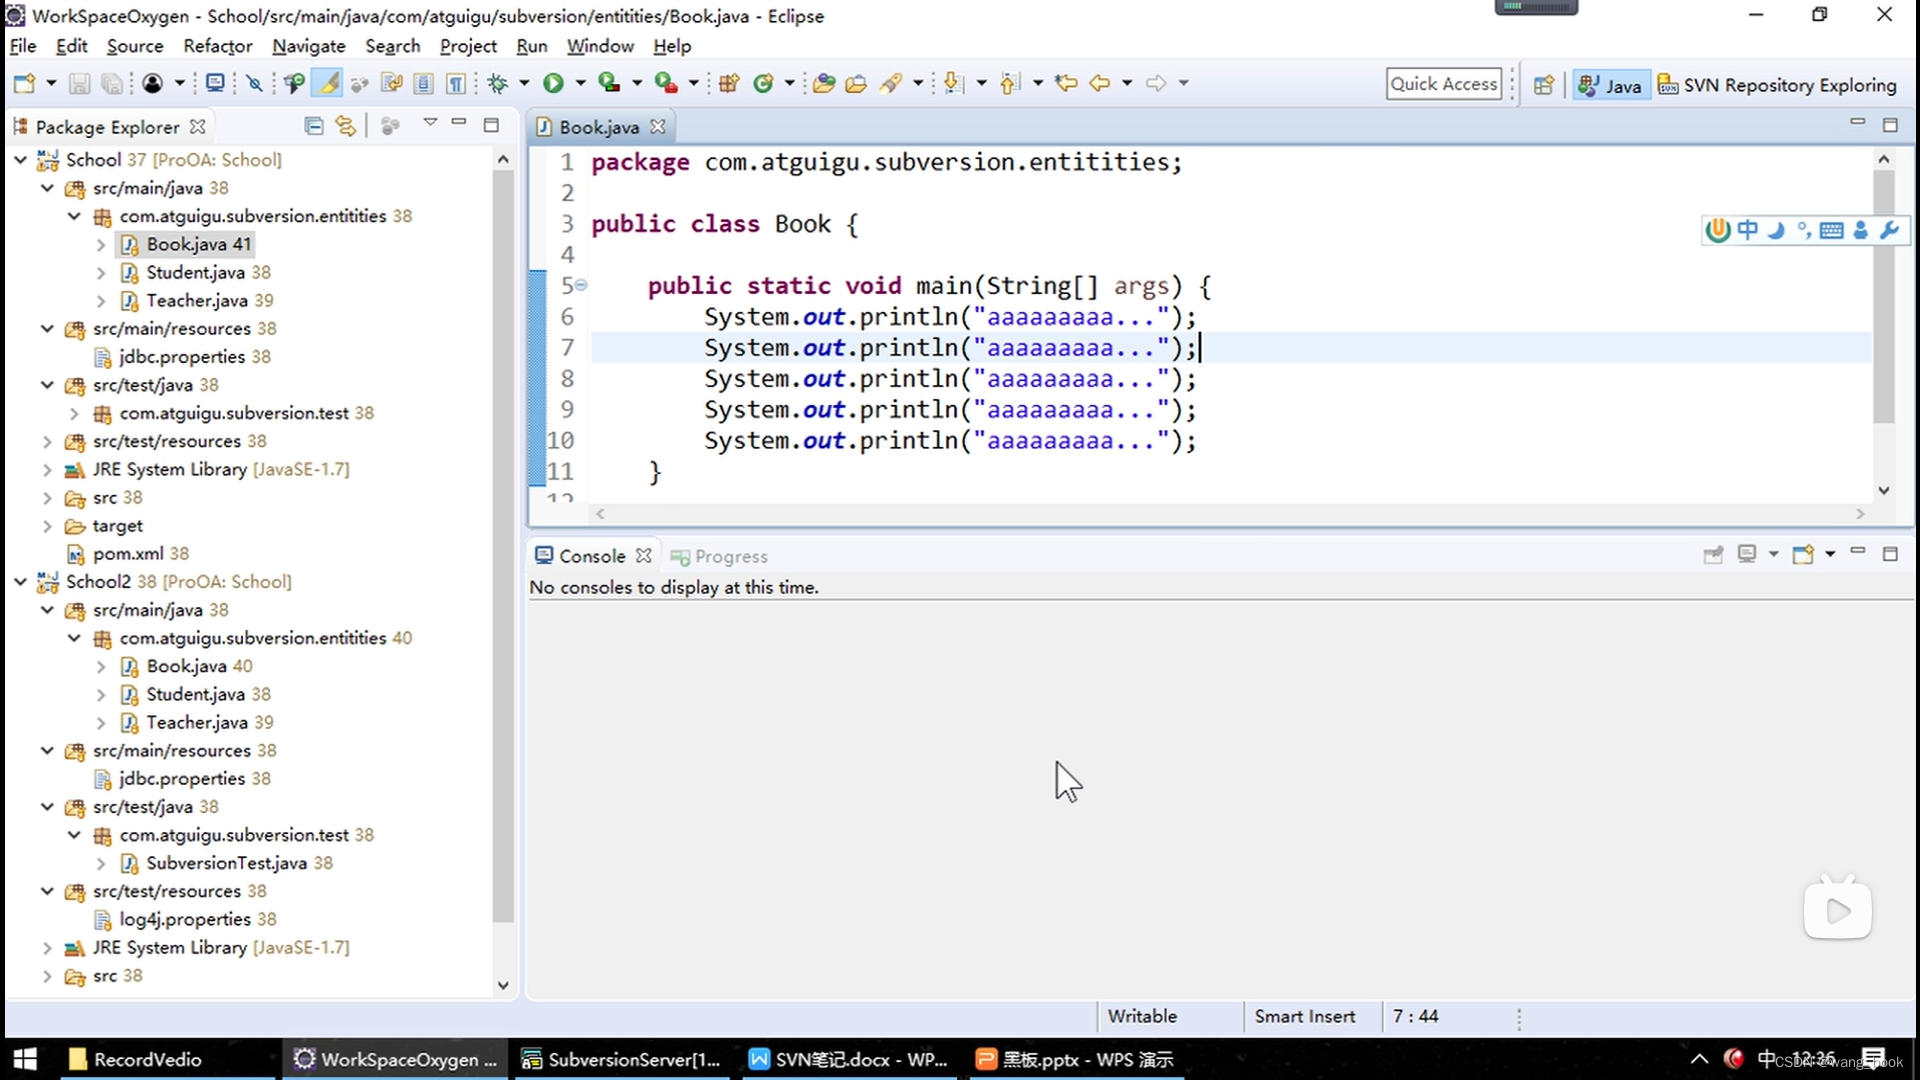Click Display Selected Console icon
This screenshot has width=1920, height=1080.
1747,554
